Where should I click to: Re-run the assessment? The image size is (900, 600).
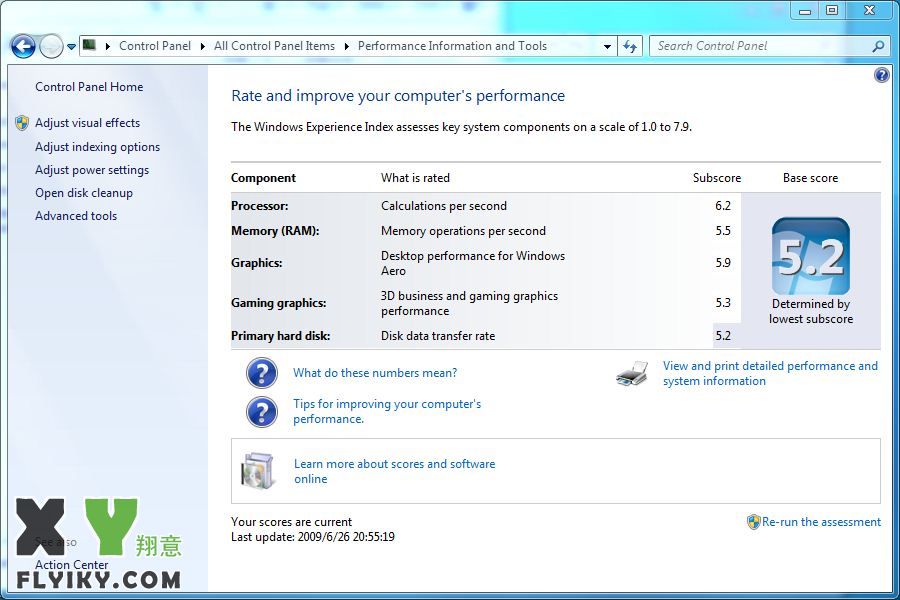821,522
